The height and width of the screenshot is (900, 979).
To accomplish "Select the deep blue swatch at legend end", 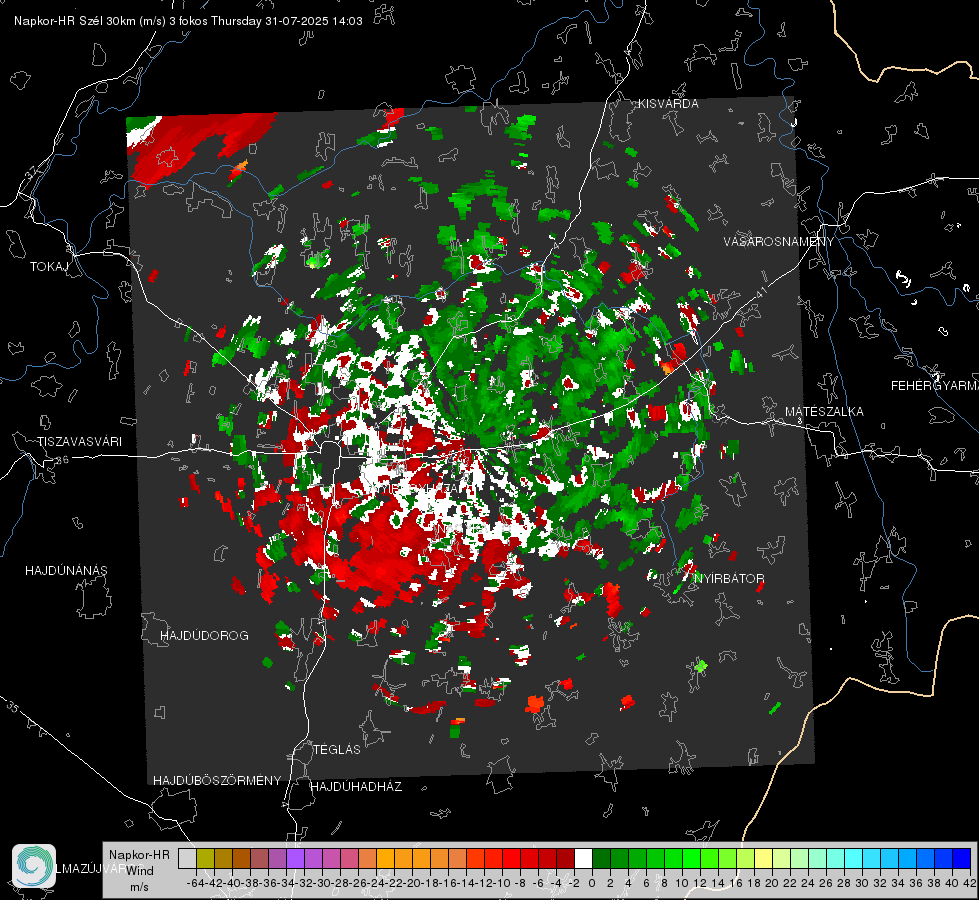I will (962, 858).
